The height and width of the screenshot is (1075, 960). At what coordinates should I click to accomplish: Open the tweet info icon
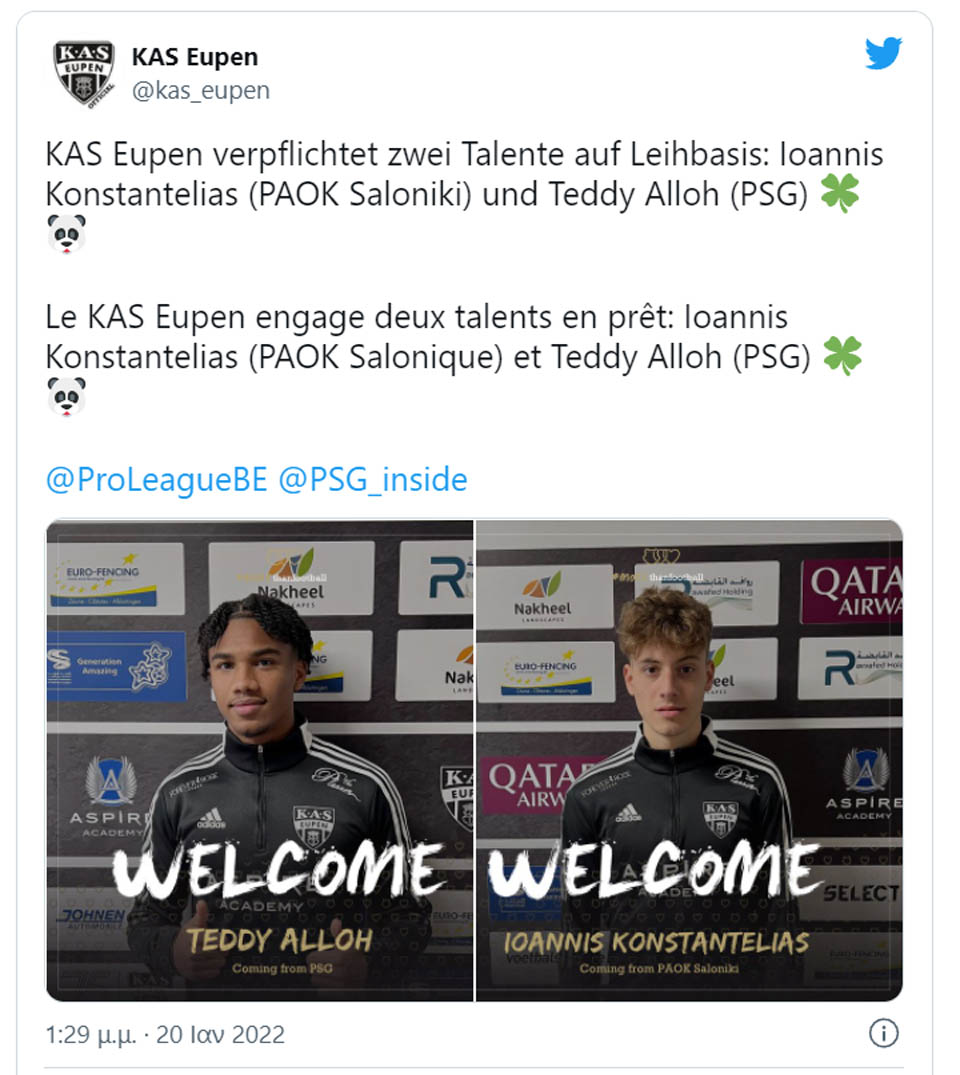(x=883, y=1034)
